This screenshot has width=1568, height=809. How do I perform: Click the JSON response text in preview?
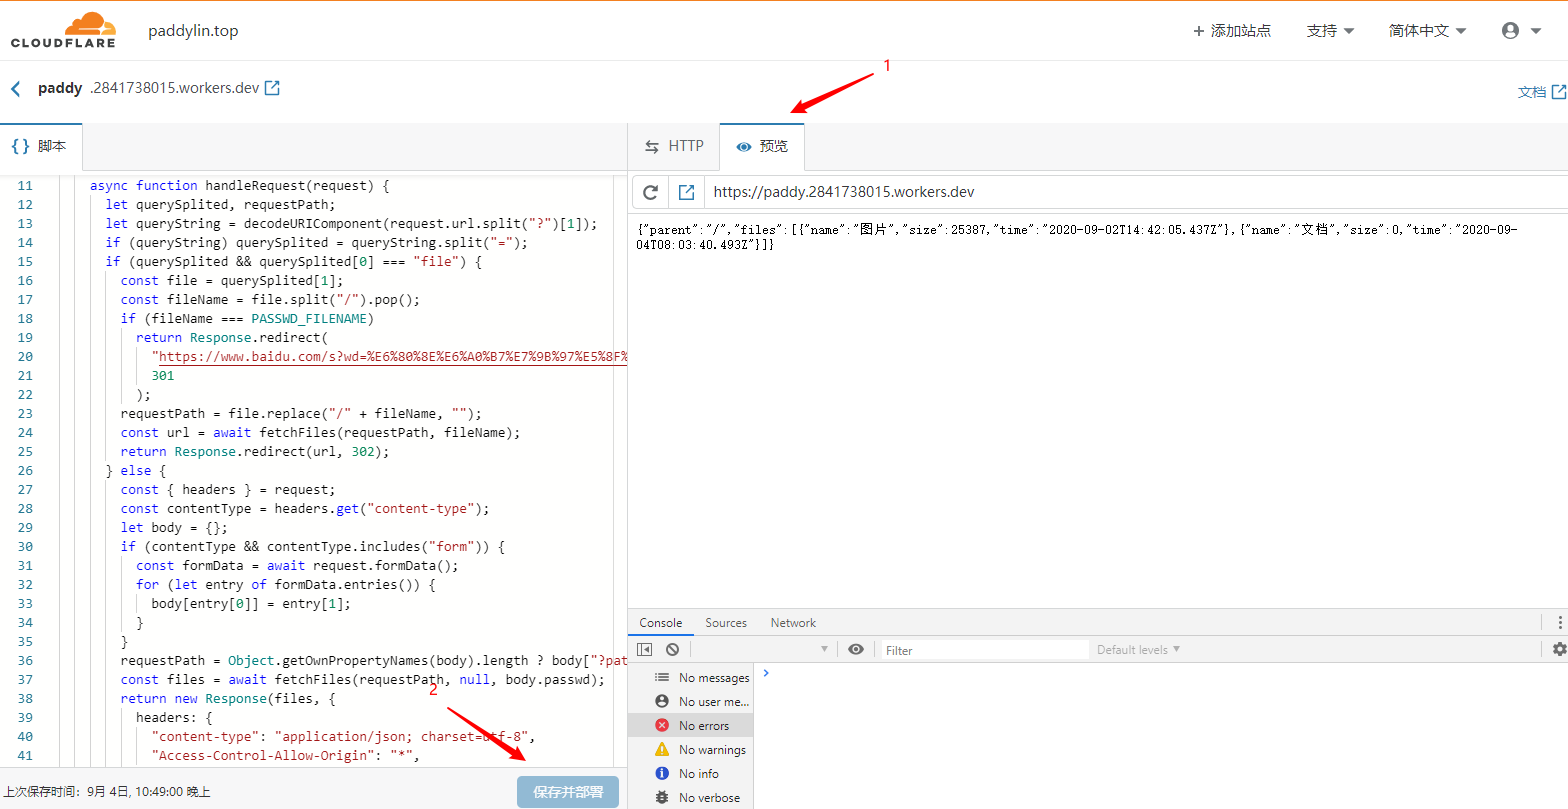pyautogui.click(x=1078, y=237)
